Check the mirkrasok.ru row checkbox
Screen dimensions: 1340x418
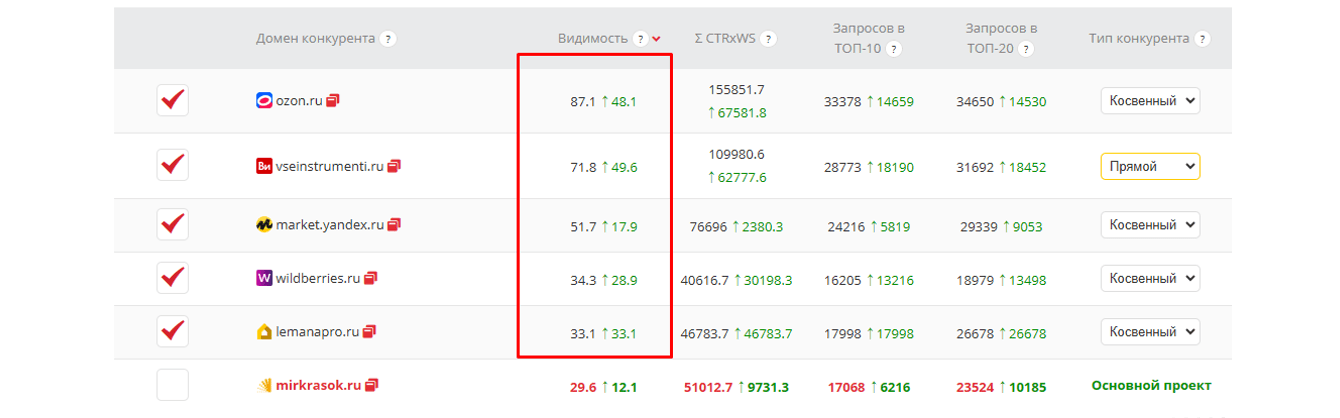(173, 385)
